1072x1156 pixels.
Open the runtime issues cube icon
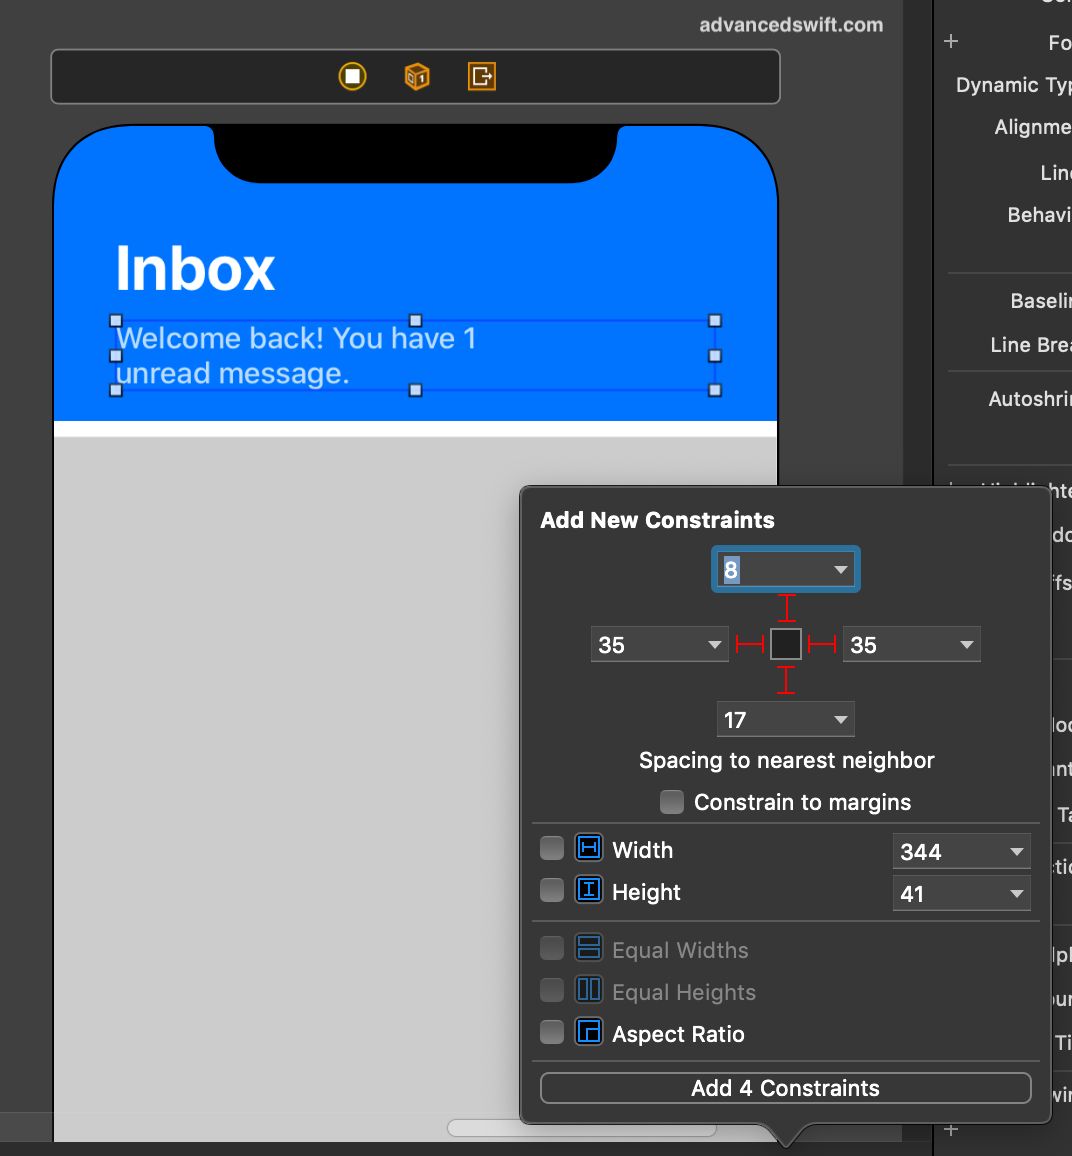click(x=417, y=76)
